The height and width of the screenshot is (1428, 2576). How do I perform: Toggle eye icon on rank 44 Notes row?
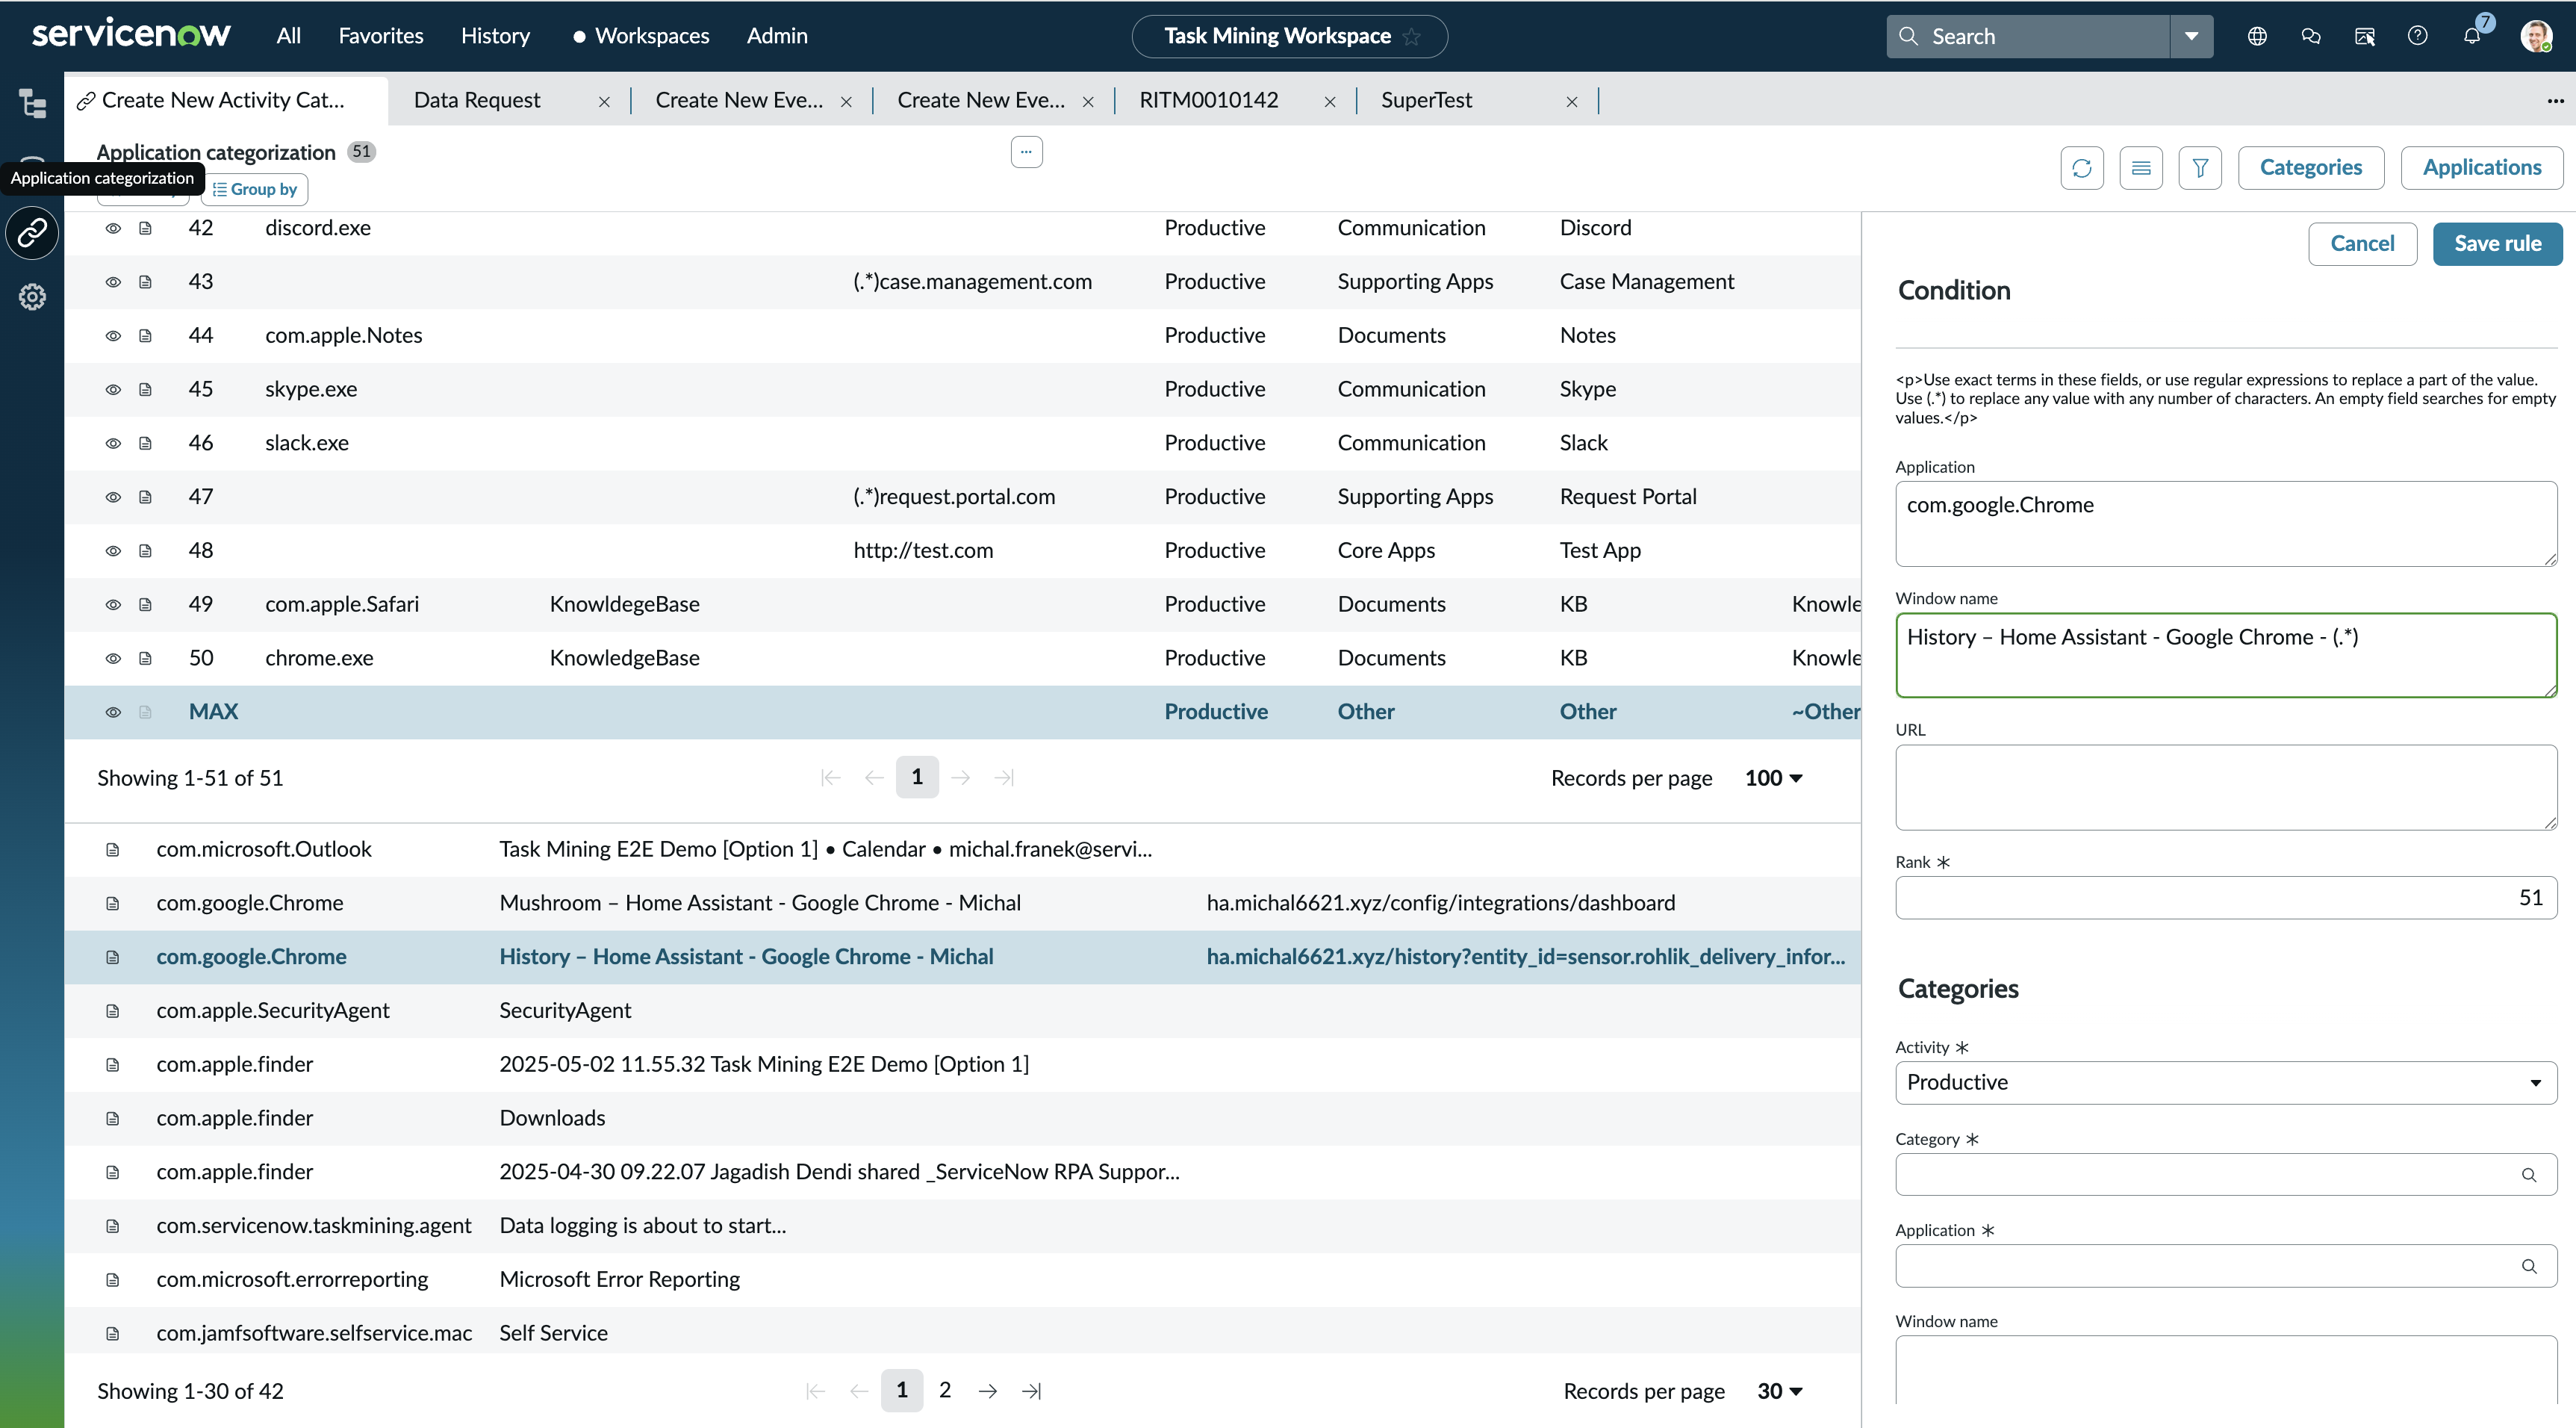coord(113,336)
